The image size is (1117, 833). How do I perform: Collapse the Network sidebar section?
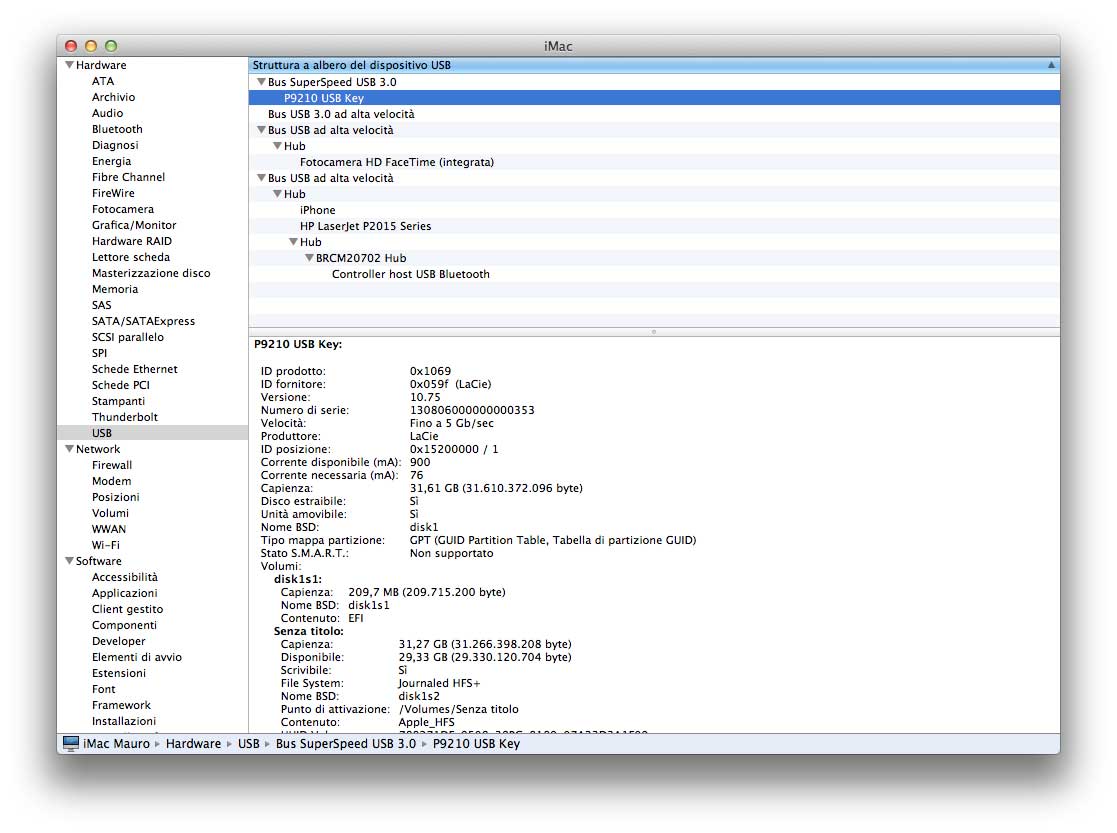[x=69, y=449]
